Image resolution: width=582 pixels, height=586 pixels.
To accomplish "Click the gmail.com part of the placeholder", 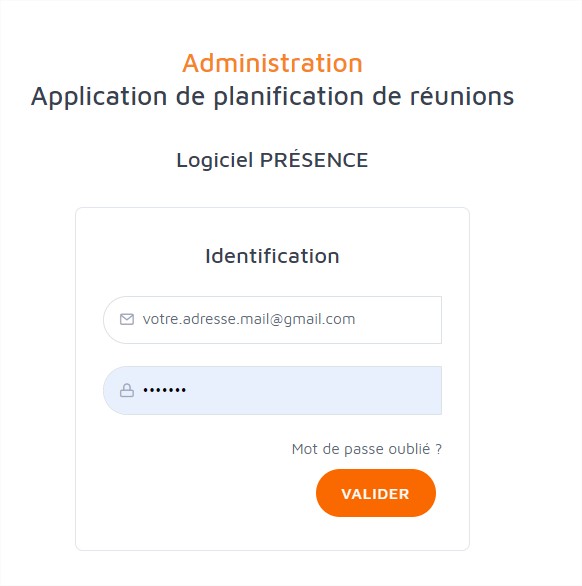I will coord(320,320).
